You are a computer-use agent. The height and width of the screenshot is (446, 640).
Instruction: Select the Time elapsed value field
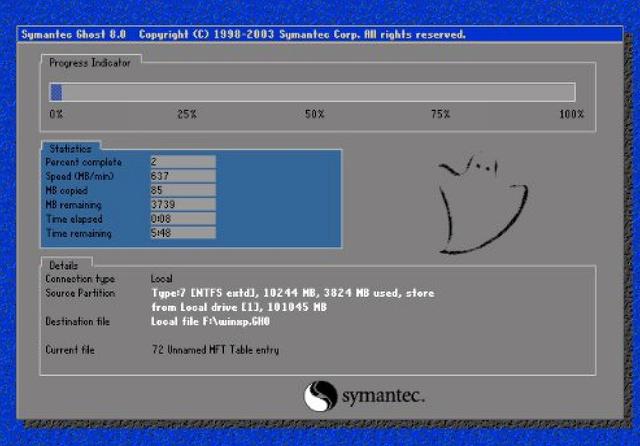[181, 219]
